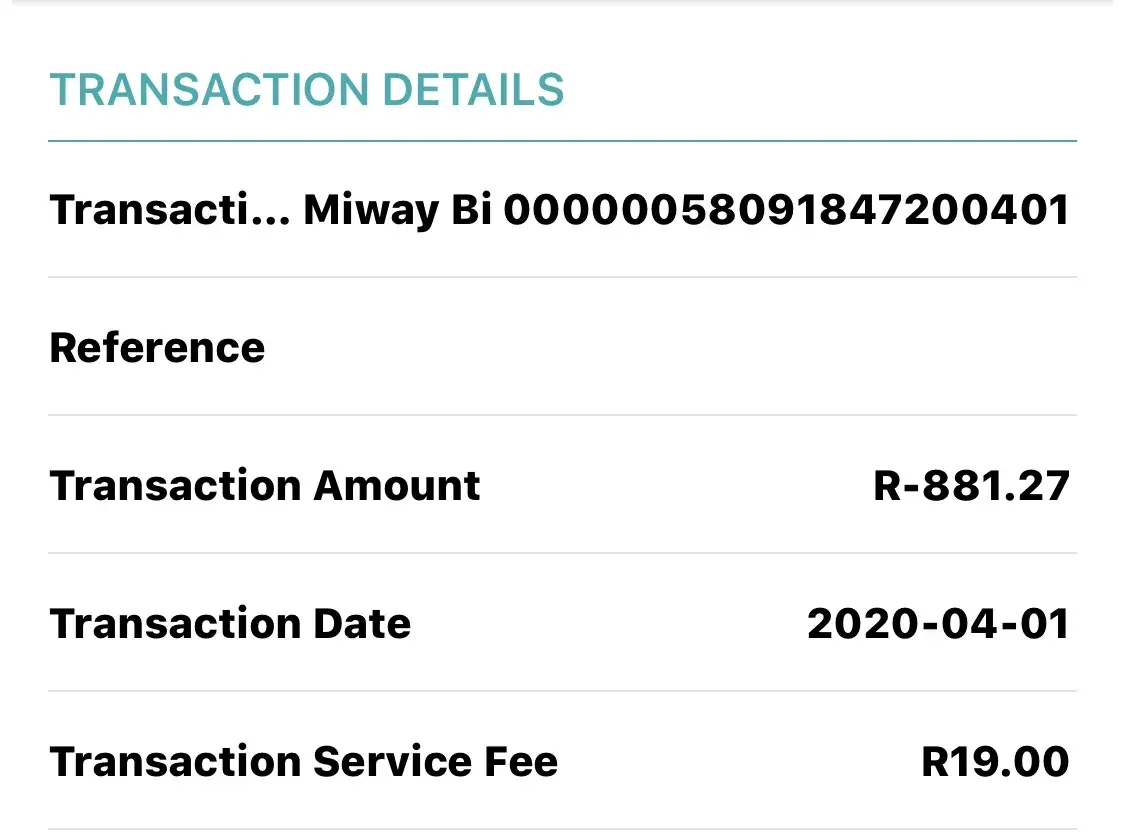Click divider between Transaction Amount and Date
This screenshot has height=840, width=1122.
(x=562, y=553)
